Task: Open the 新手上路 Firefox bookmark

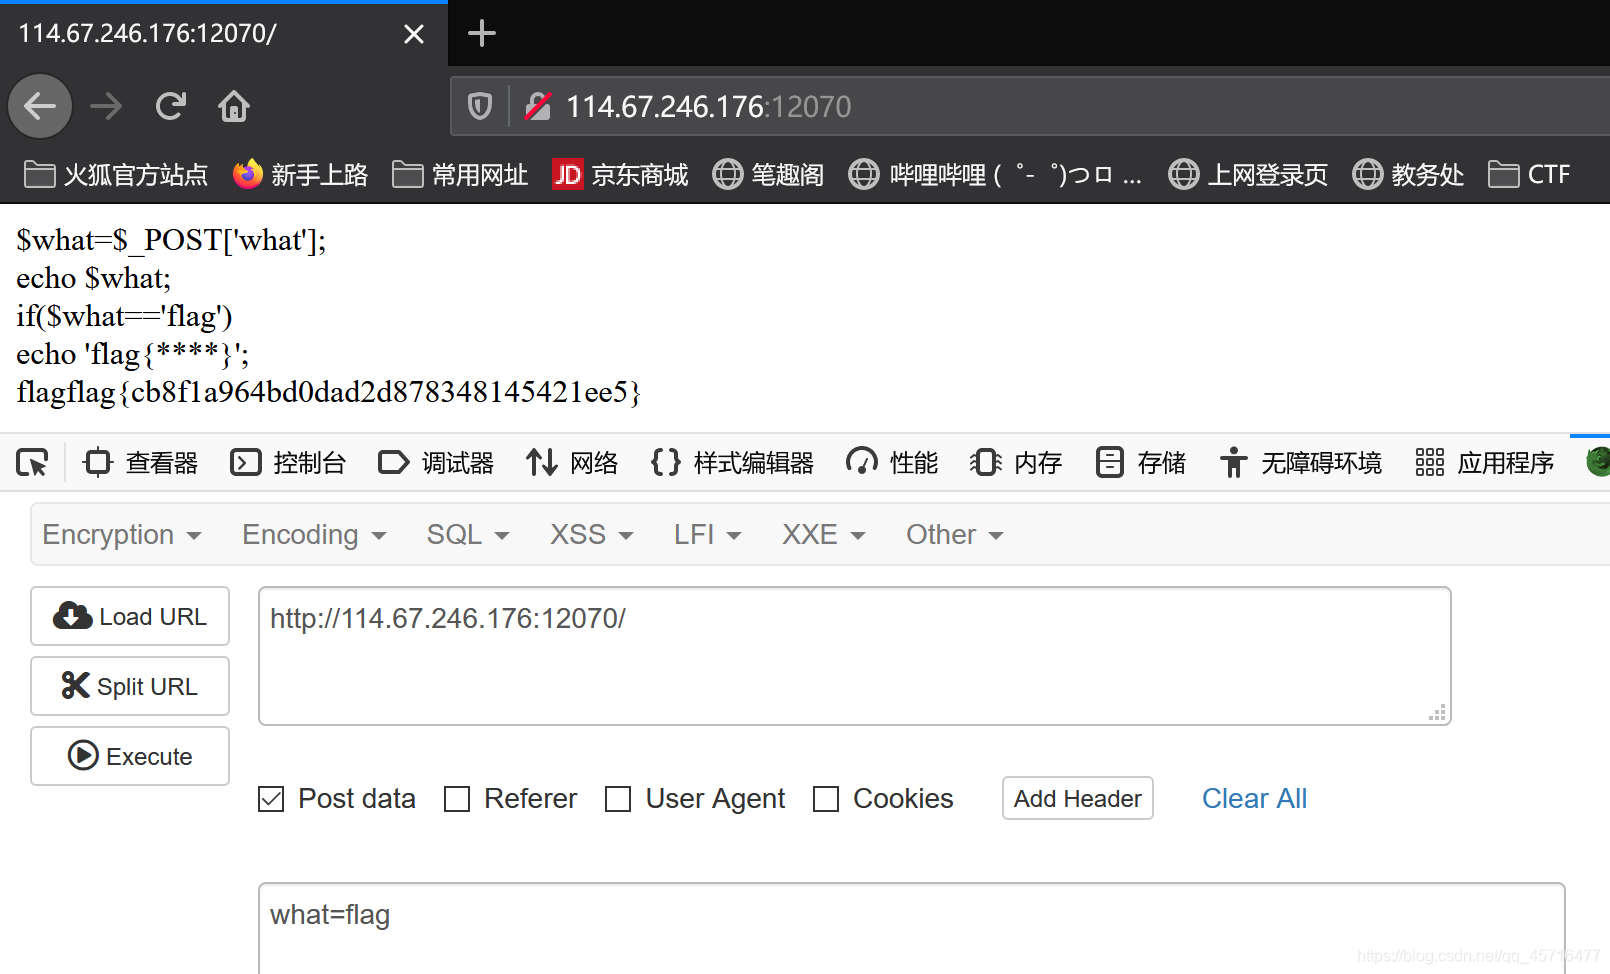Action: pos(300,175)
